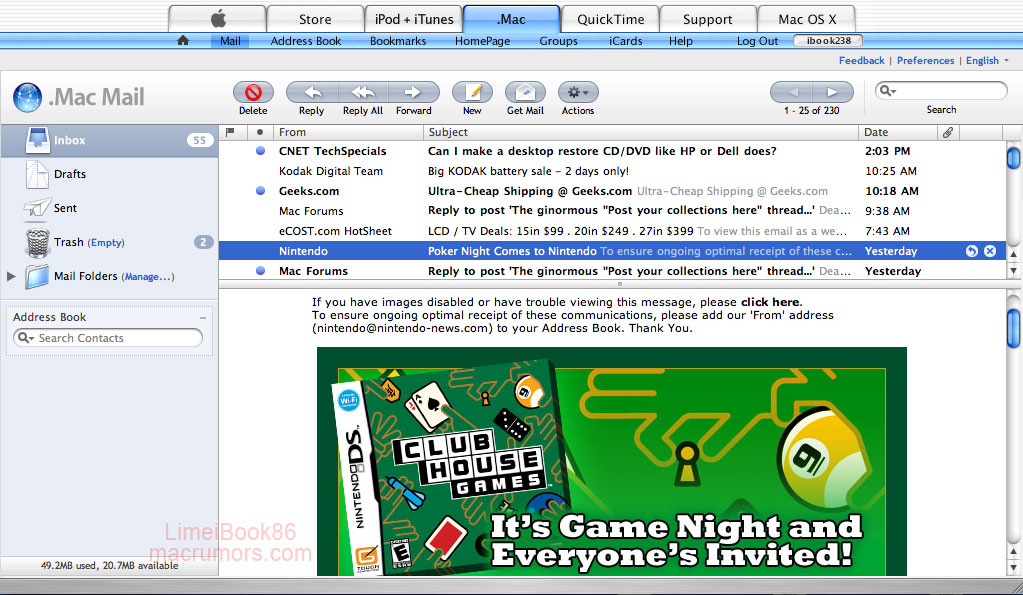Toggle unread dot on CNET TechSpecials message
Image resolution: width=1023 pixels, height=595 pixels.
(x=260, y=151)
